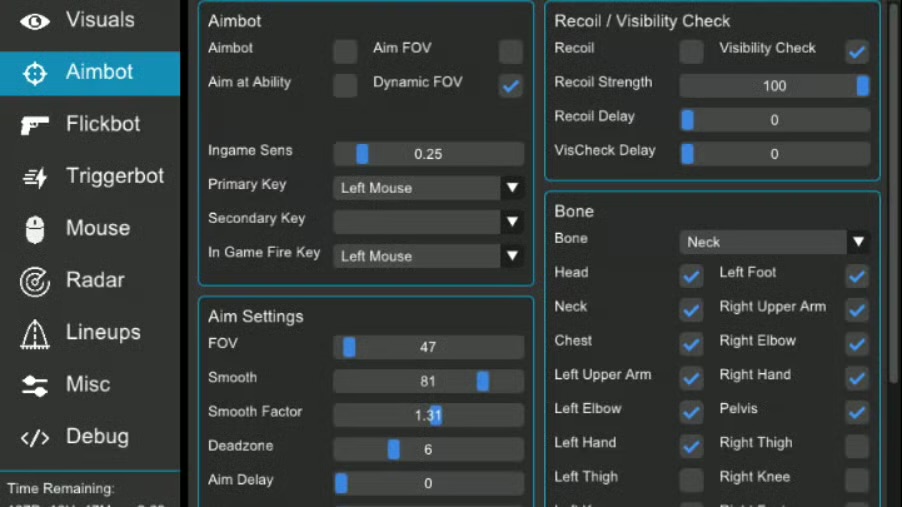Image resolution: width=902 pixels, height=507 pixels.
Task: Uncheck the Dynamic FOV checkbox
Action: pos(511,86)
